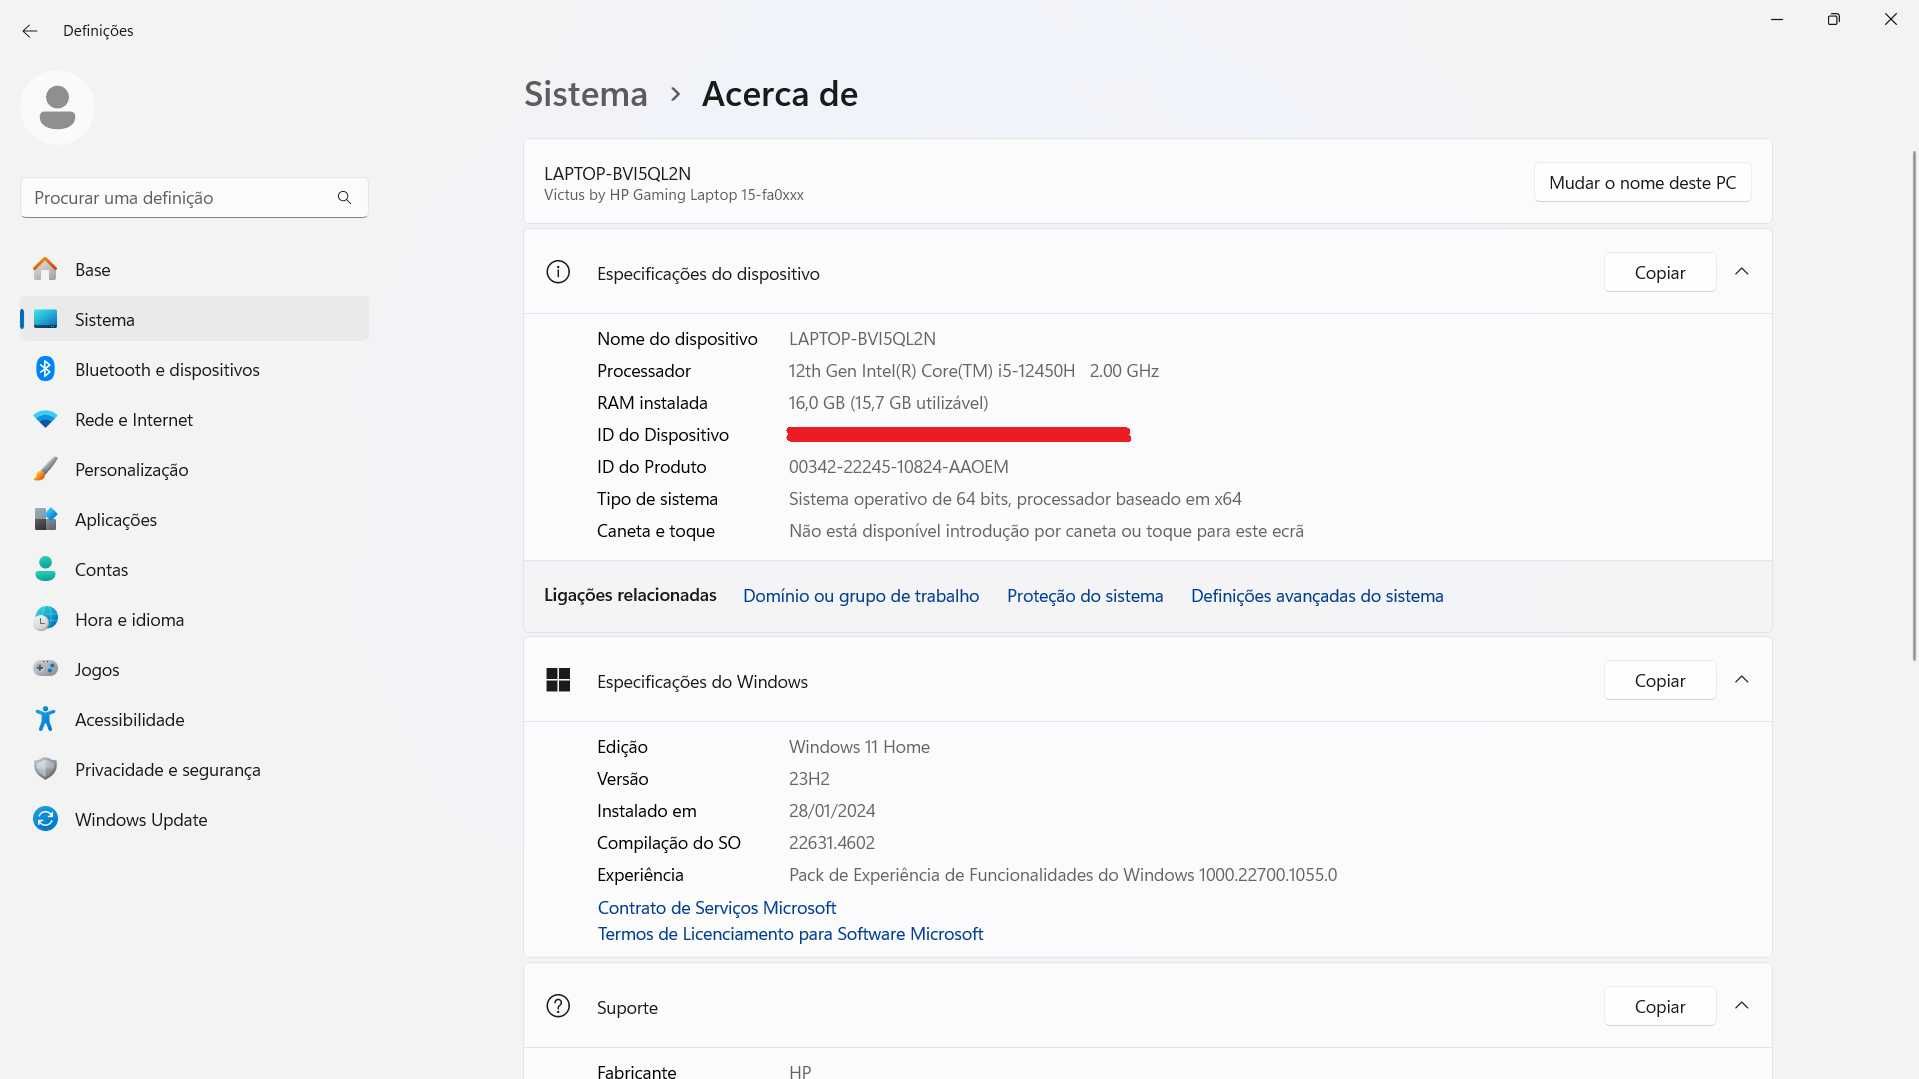Screen dimensions: 1919x1079
Task: Open Personalização settings
Action: (x=194, y=469)
